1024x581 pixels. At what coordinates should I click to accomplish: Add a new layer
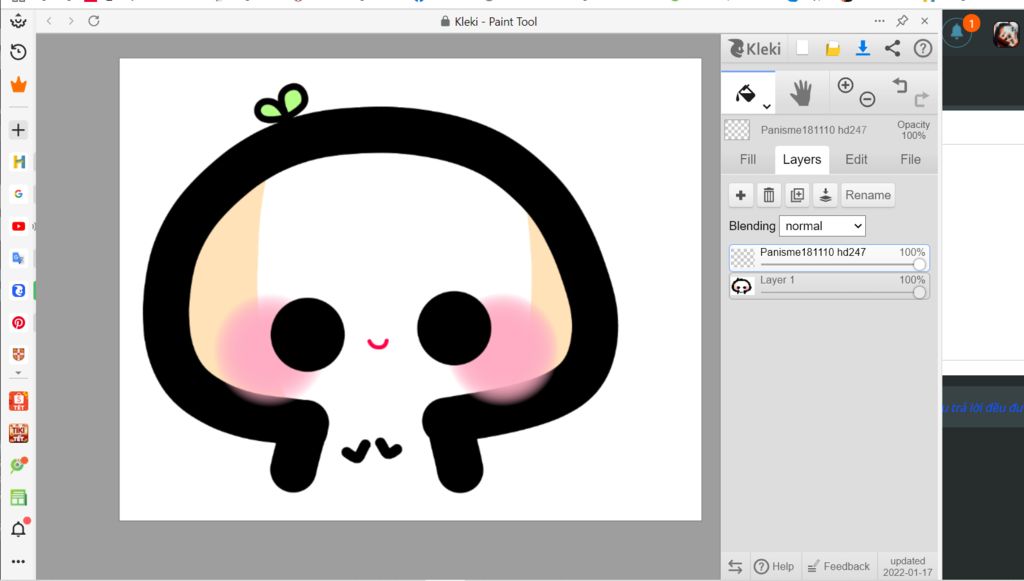(741, 195)
